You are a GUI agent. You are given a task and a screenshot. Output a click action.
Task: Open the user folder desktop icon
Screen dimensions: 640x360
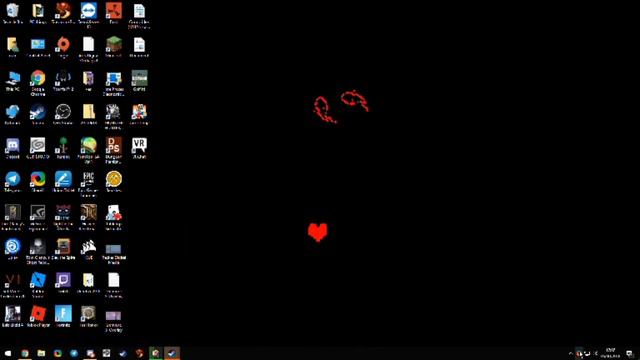pyautogui.click(x=13, y=44)
